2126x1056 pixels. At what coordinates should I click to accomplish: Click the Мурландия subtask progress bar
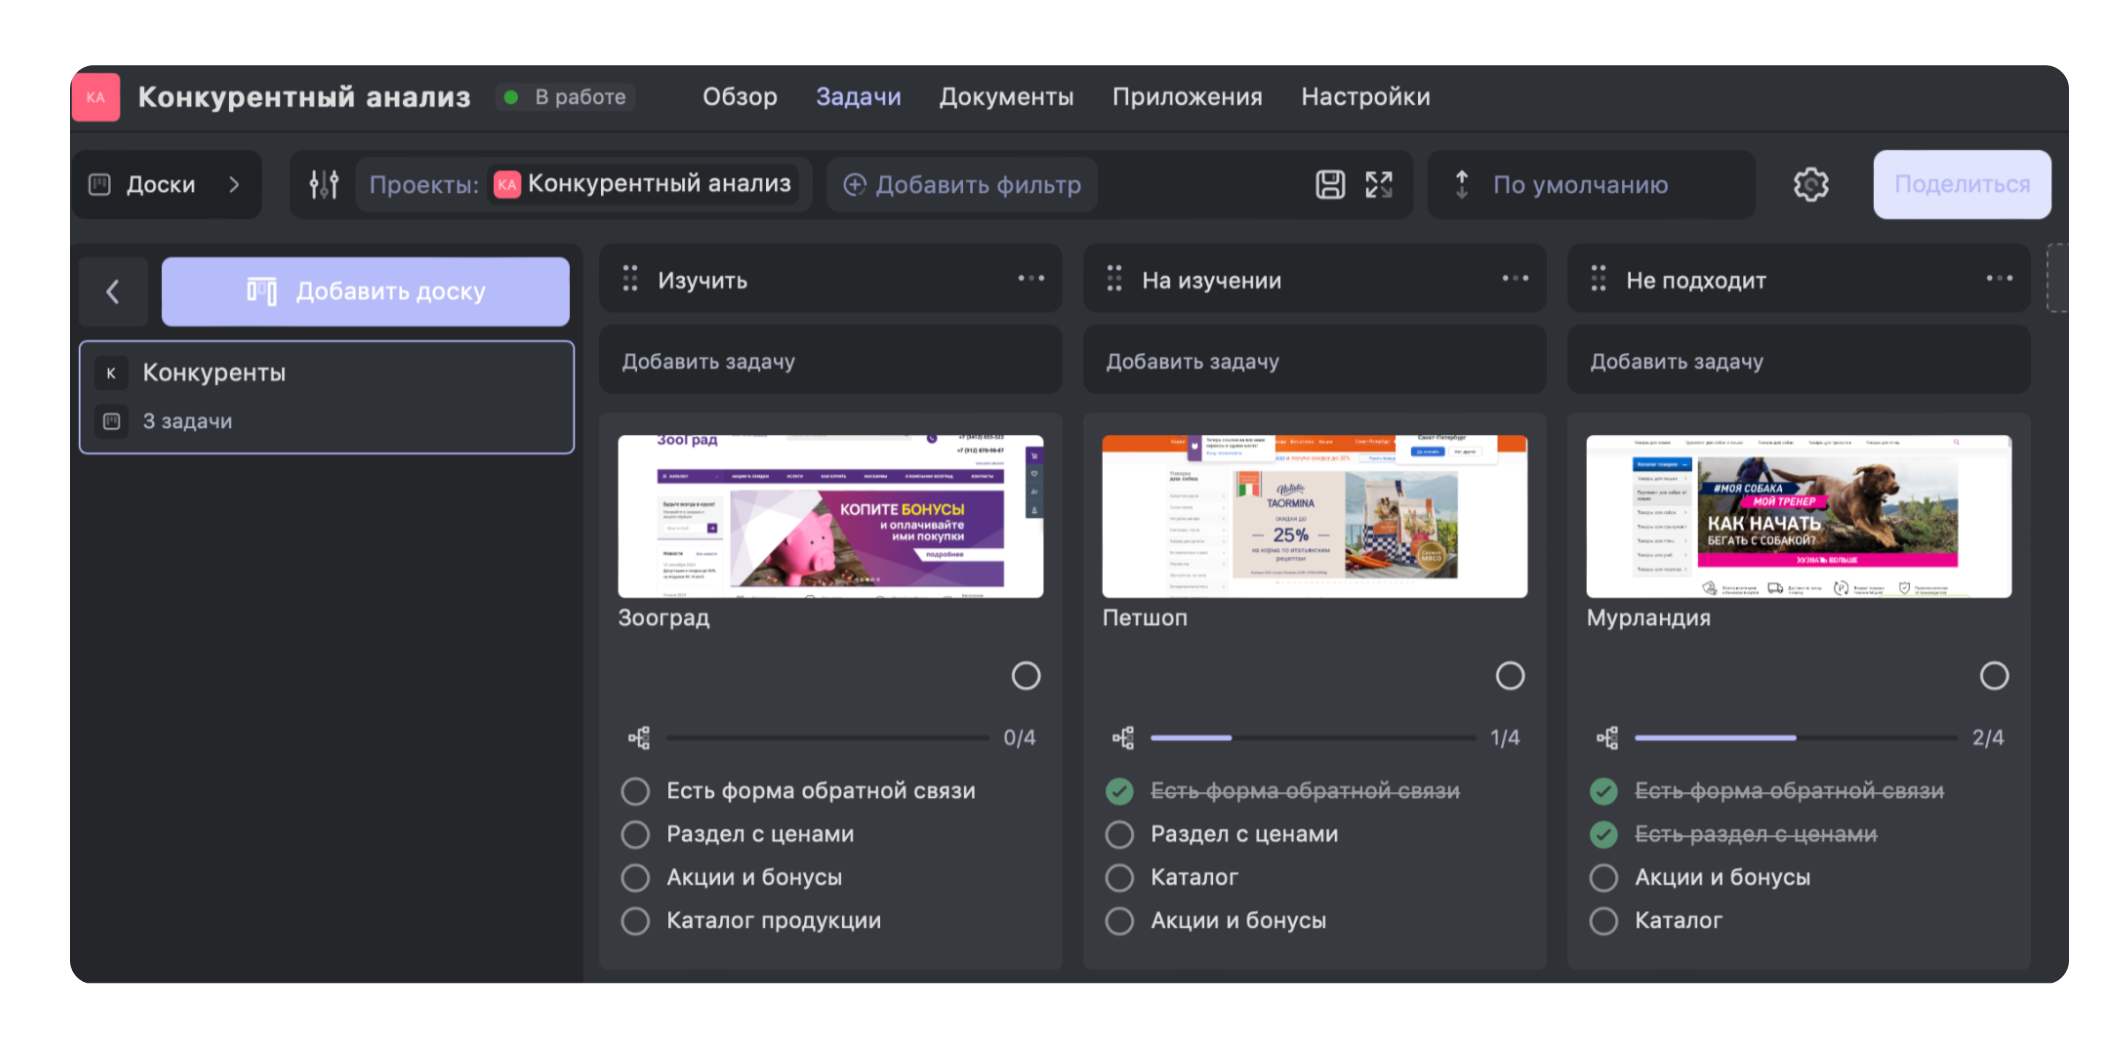click(x=1795, y=738)
